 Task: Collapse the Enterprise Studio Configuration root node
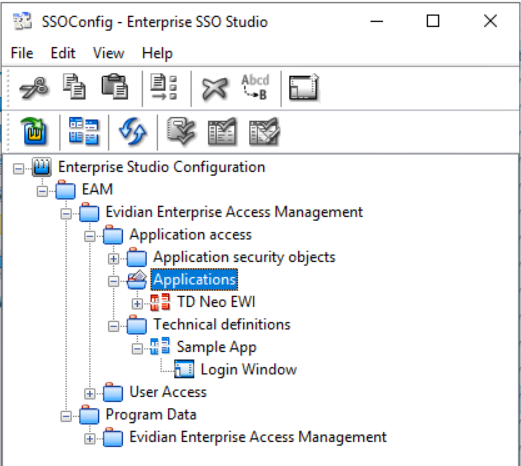point(19,169)
